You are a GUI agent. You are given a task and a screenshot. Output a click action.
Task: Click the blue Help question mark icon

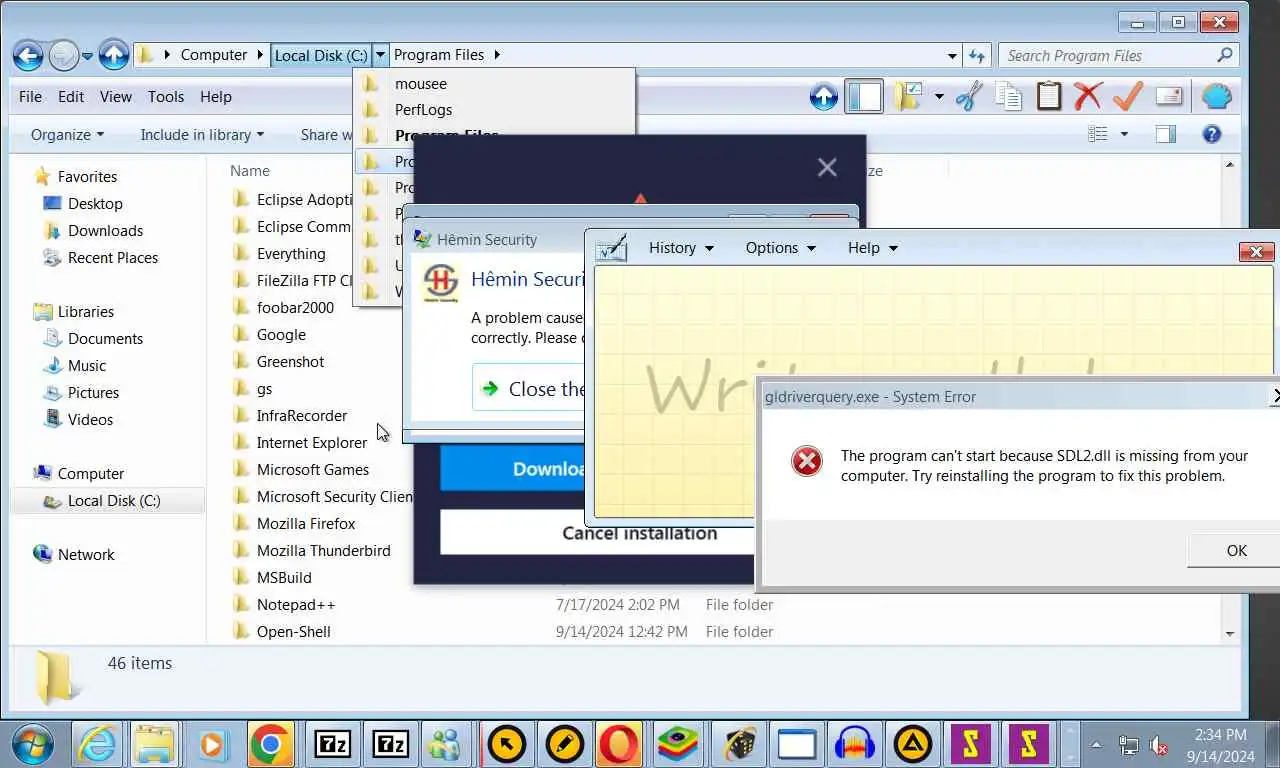(x=1212, y=134)
